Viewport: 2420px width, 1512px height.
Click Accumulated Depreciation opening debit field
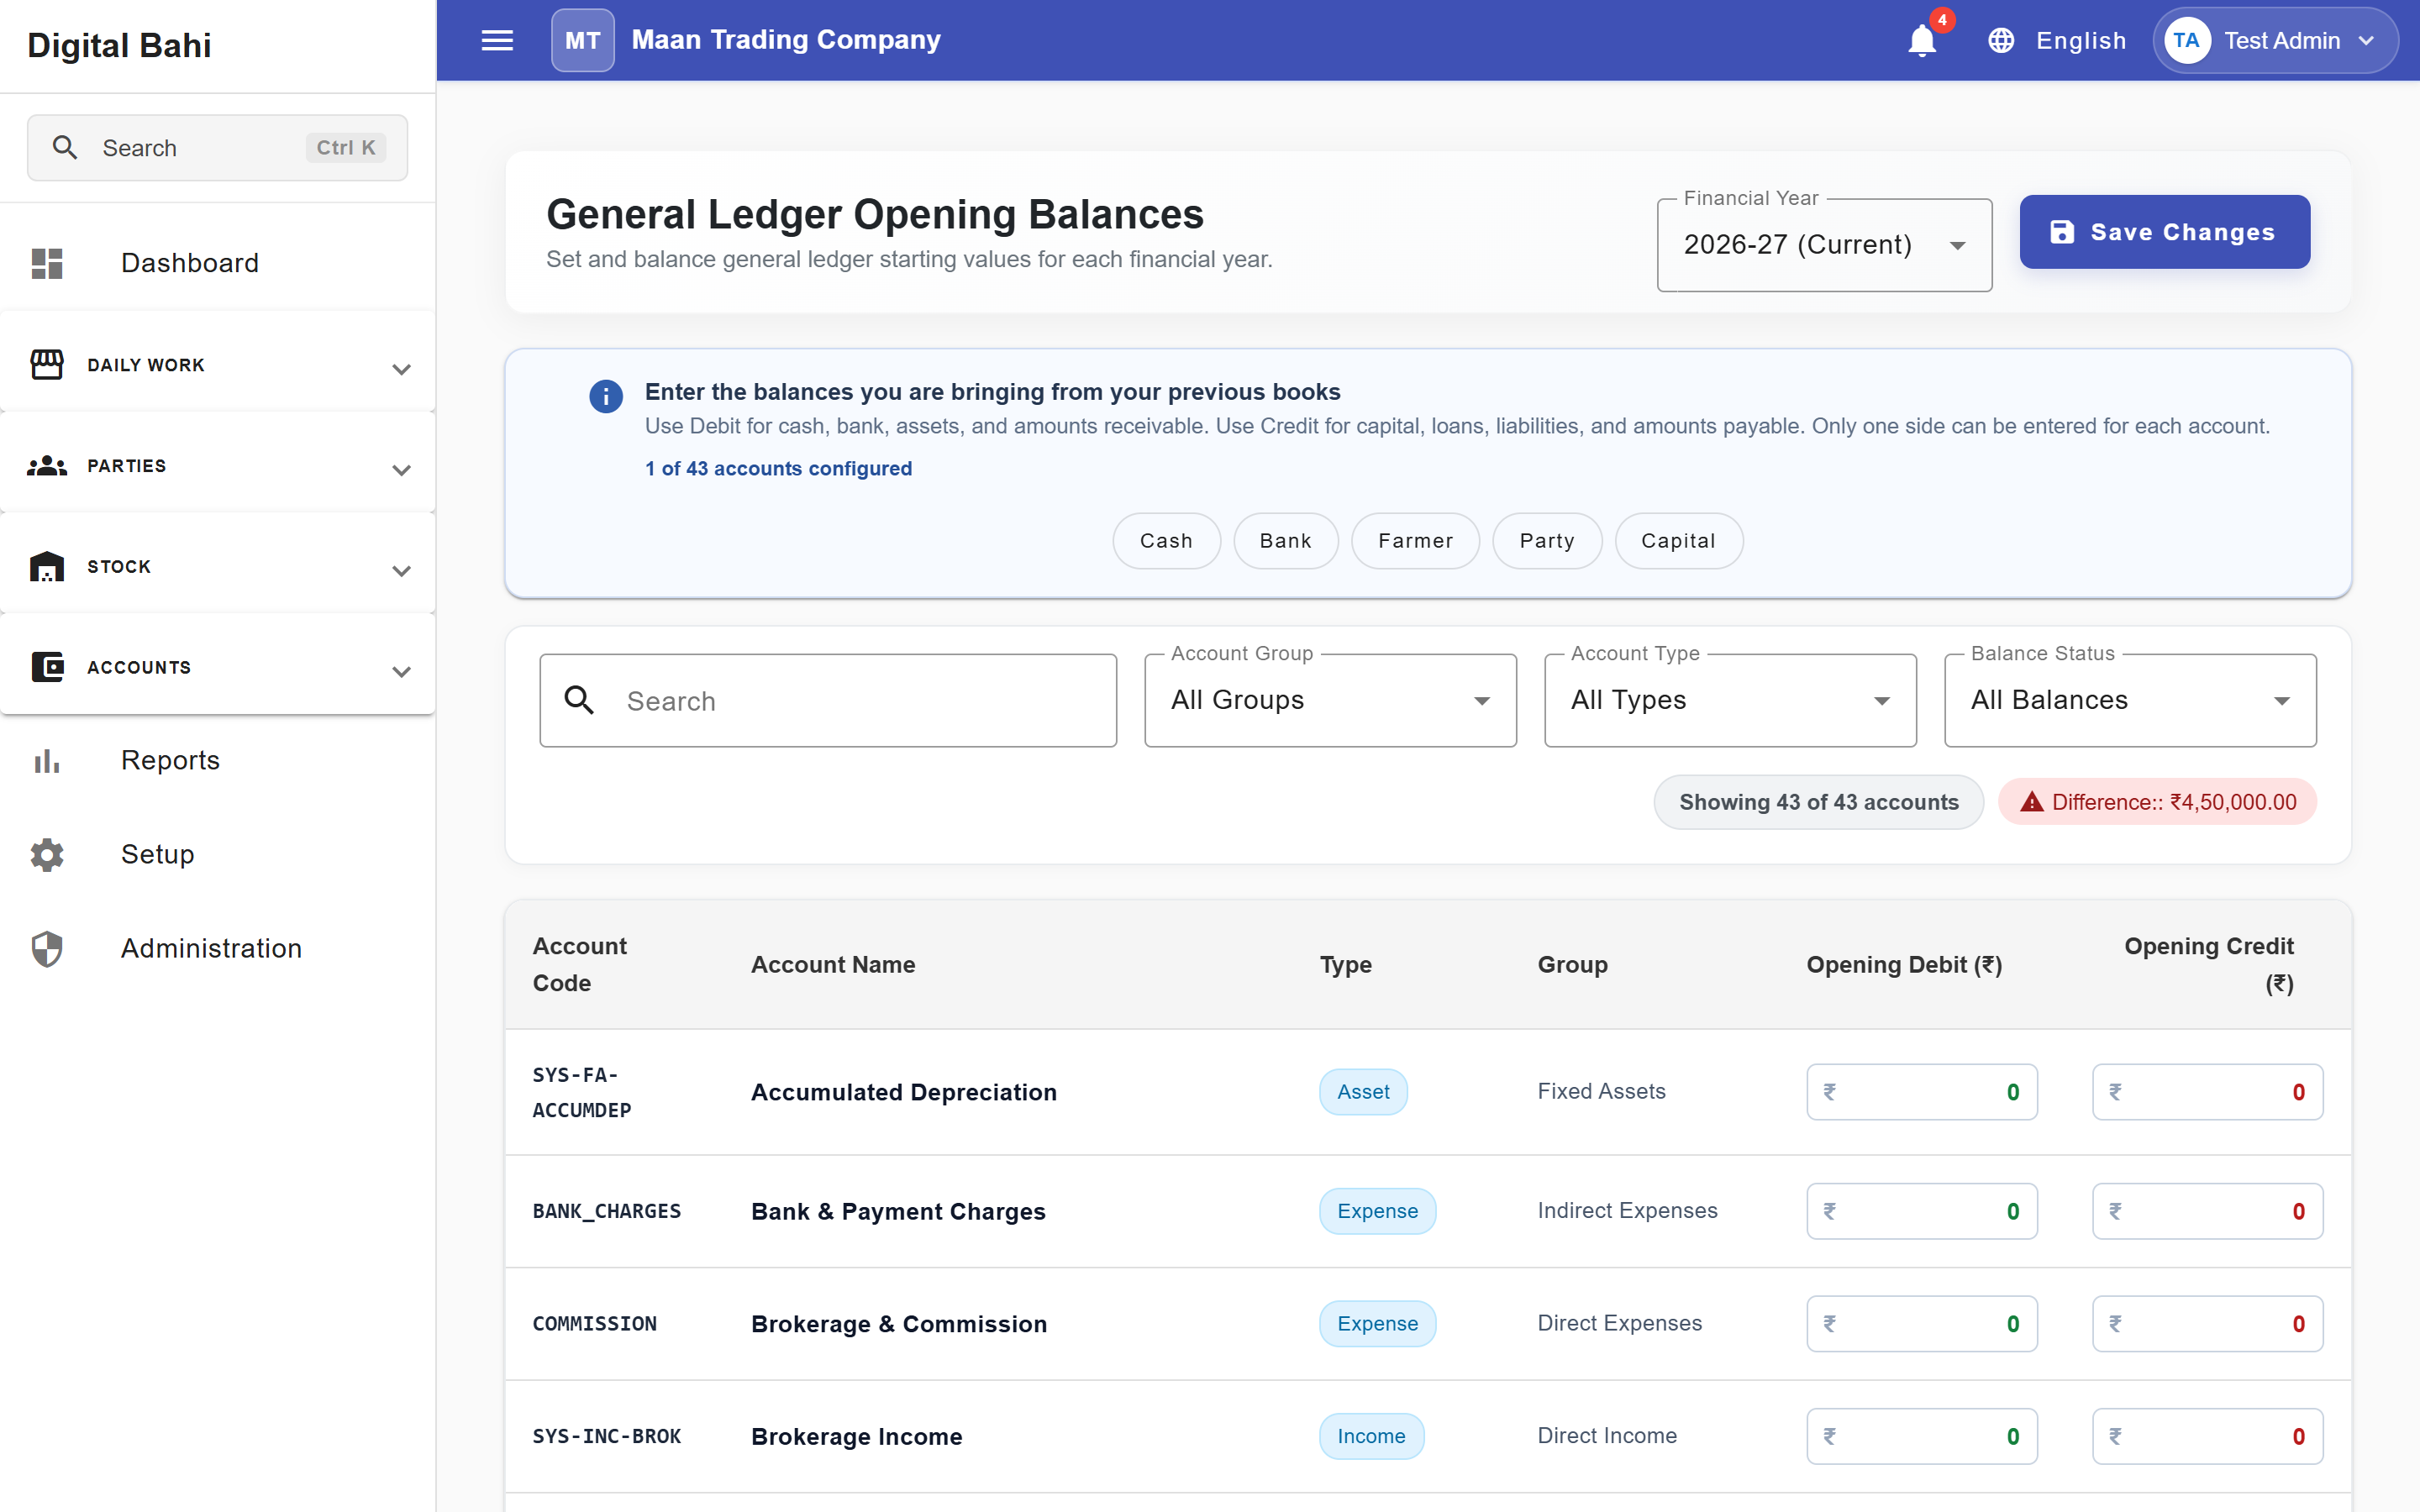[x=1921, y=1092]
